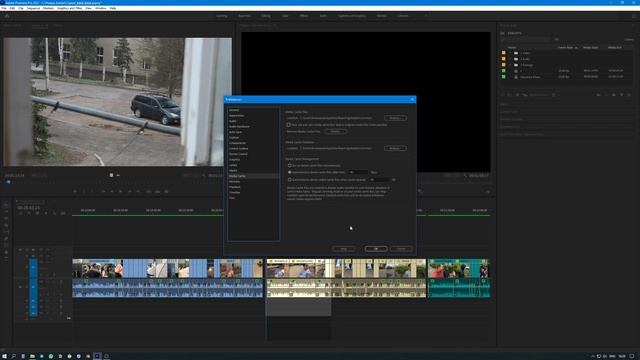Click the GB value field for cache size
This screenshot has width=640, height=360.
click(379, 180)
